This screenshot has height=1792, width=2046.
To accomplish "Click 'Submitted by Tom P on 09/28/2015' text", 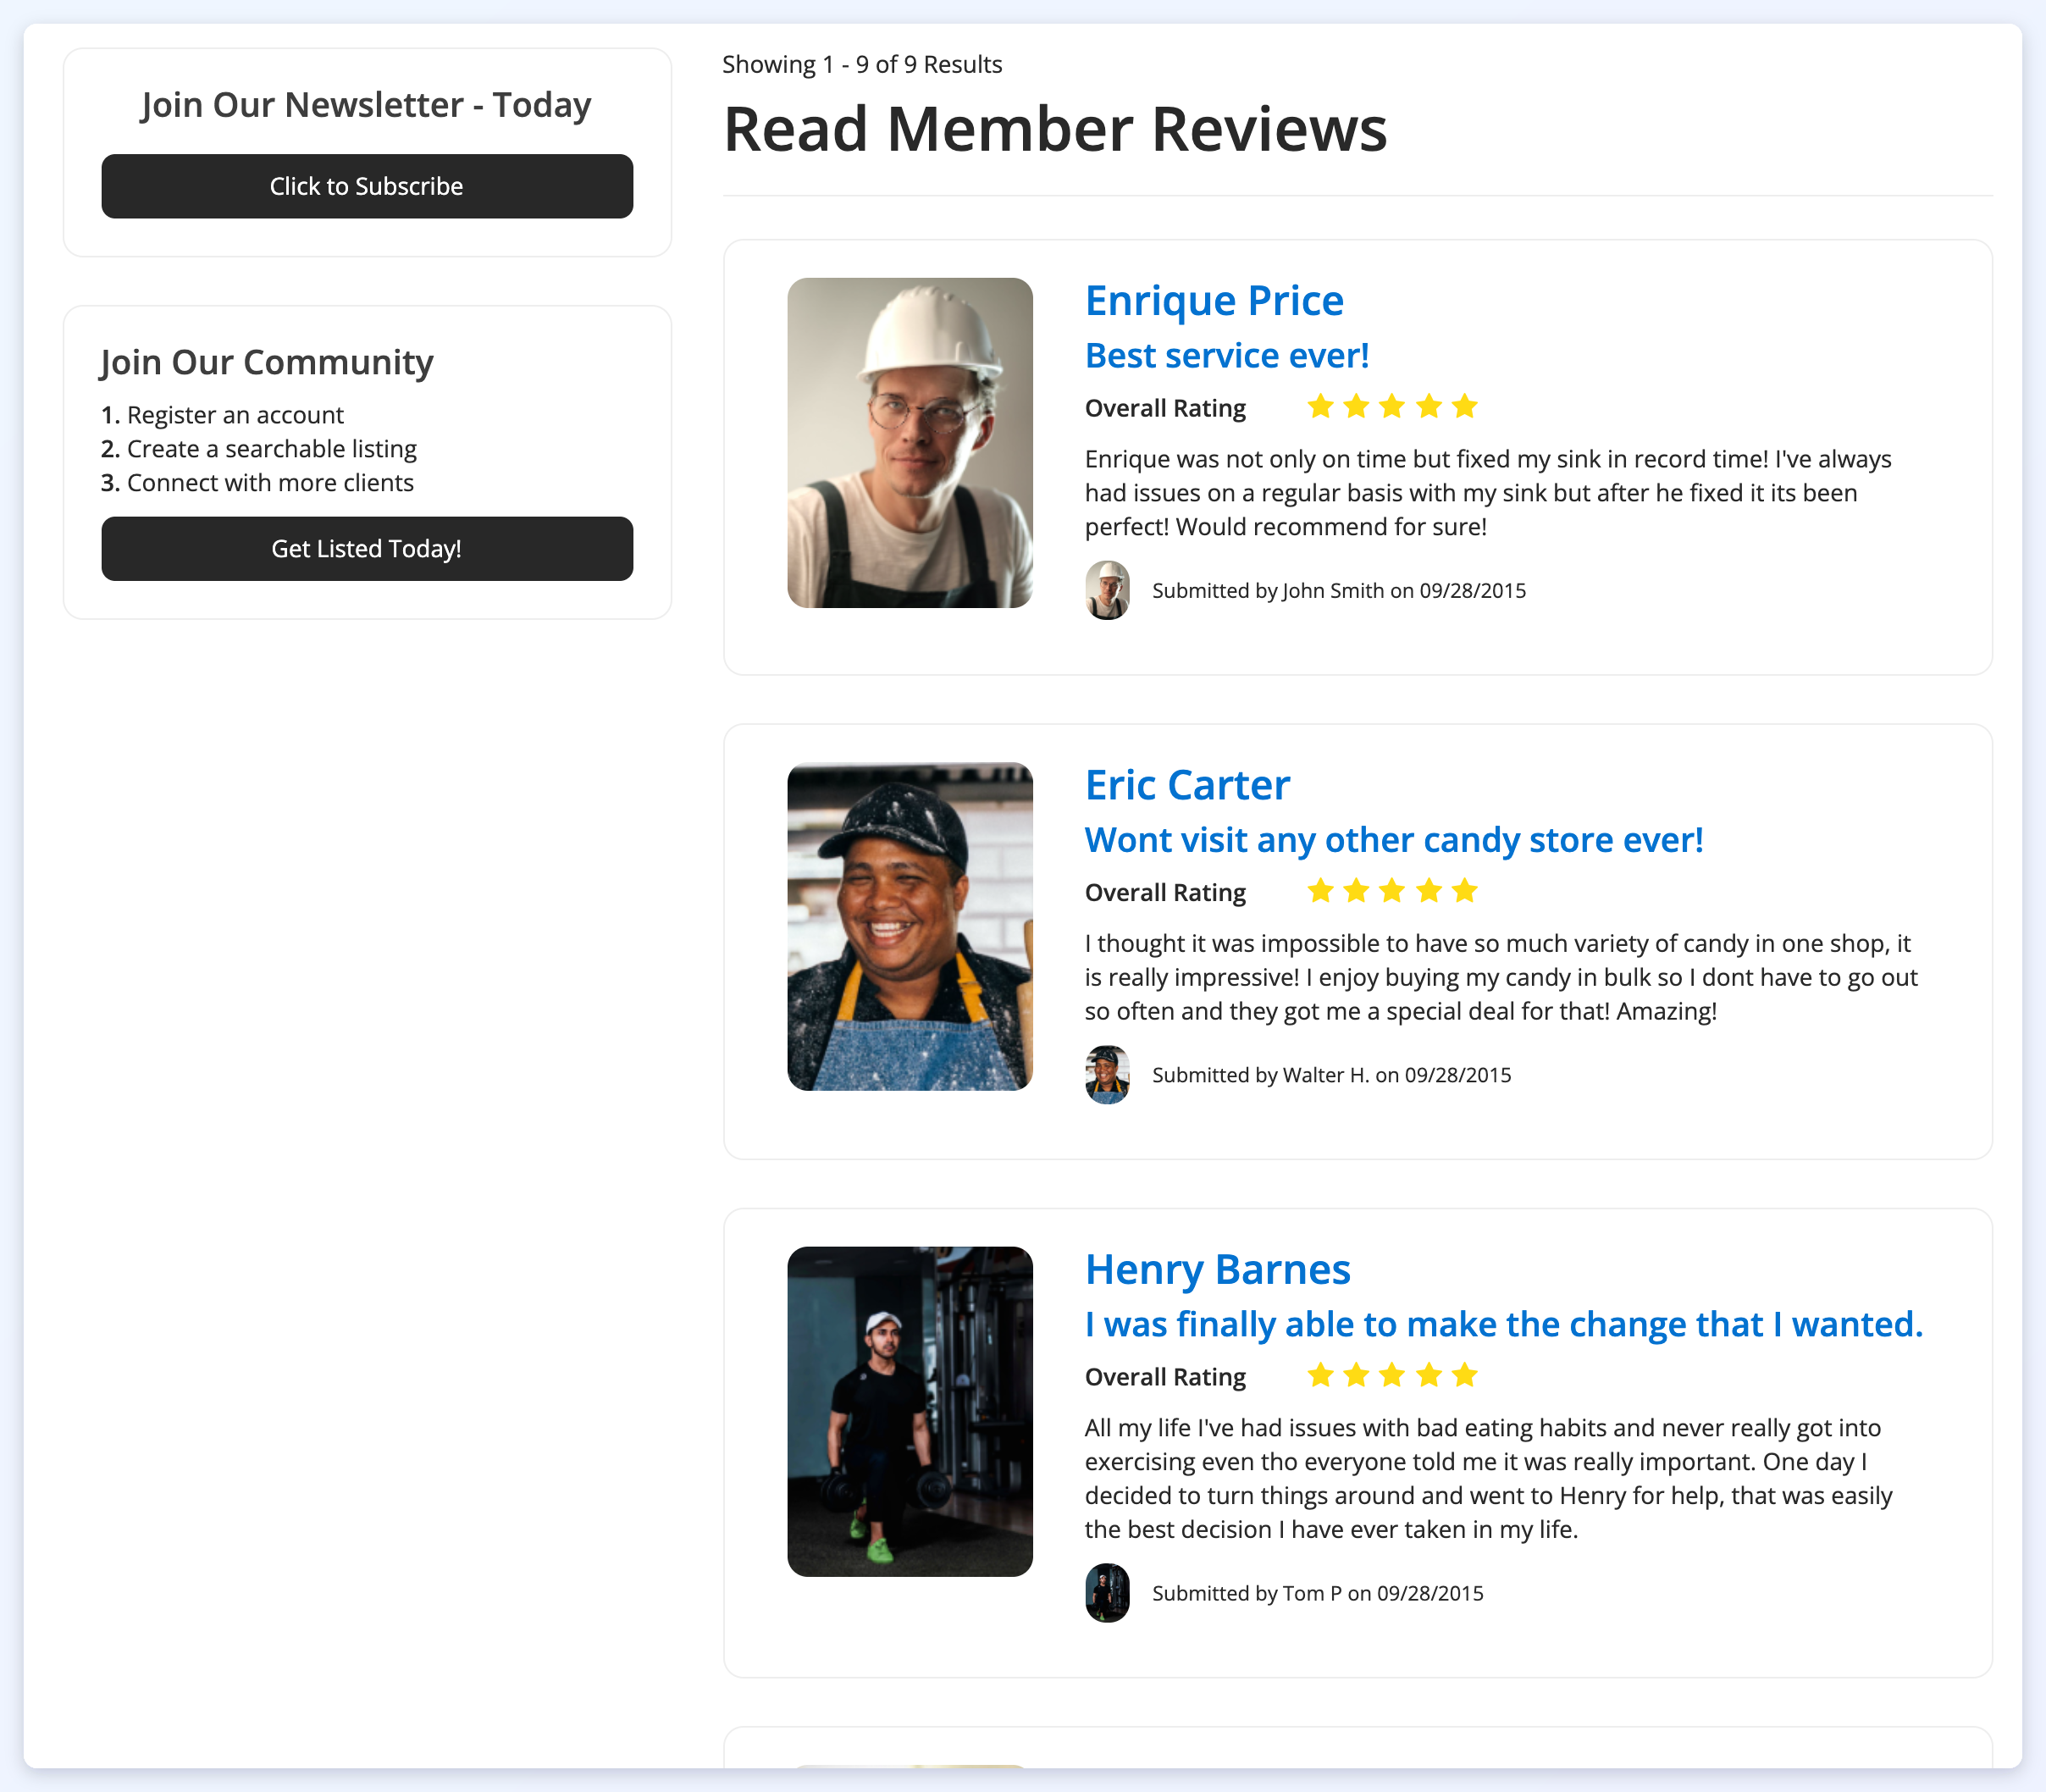I will click(x=1317, y=1593).
